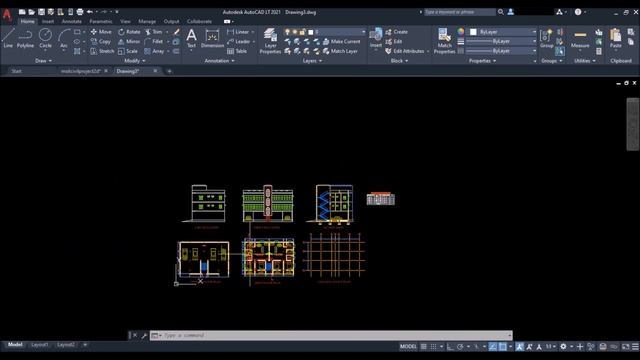Switch to Layout1 tab
This screenshot has width=640, height=360.
pos(40,345)
